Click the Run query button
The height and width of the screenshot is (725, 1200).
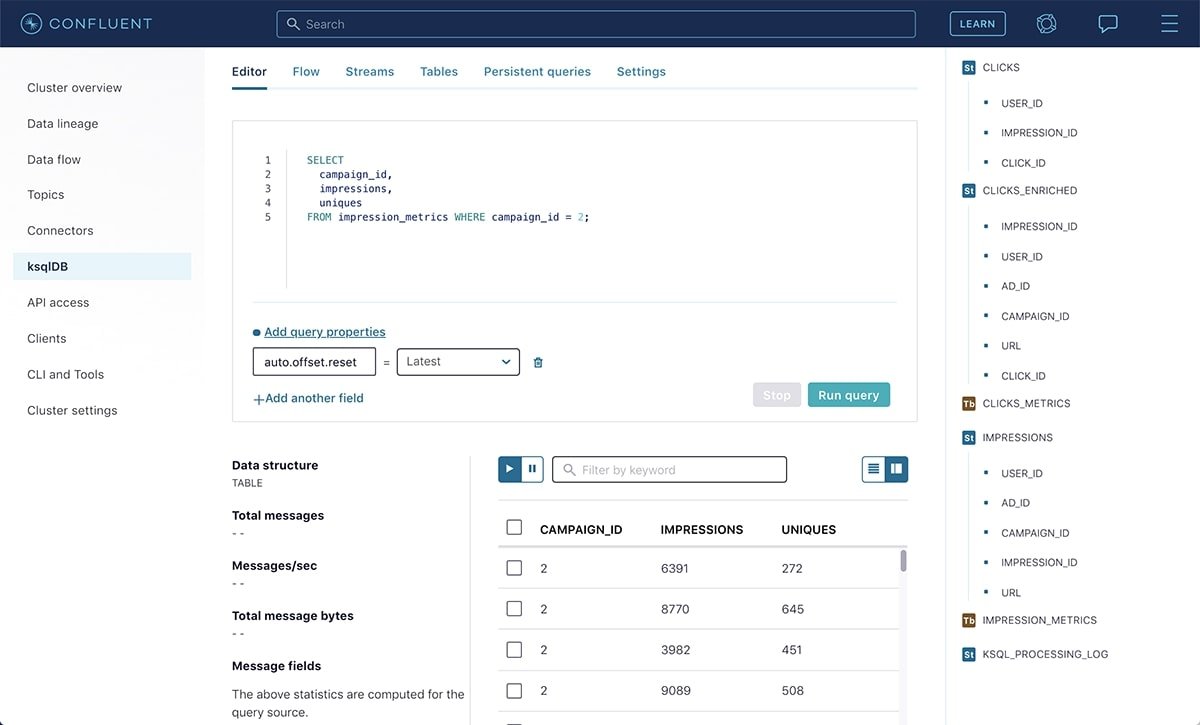pos(848,394)
